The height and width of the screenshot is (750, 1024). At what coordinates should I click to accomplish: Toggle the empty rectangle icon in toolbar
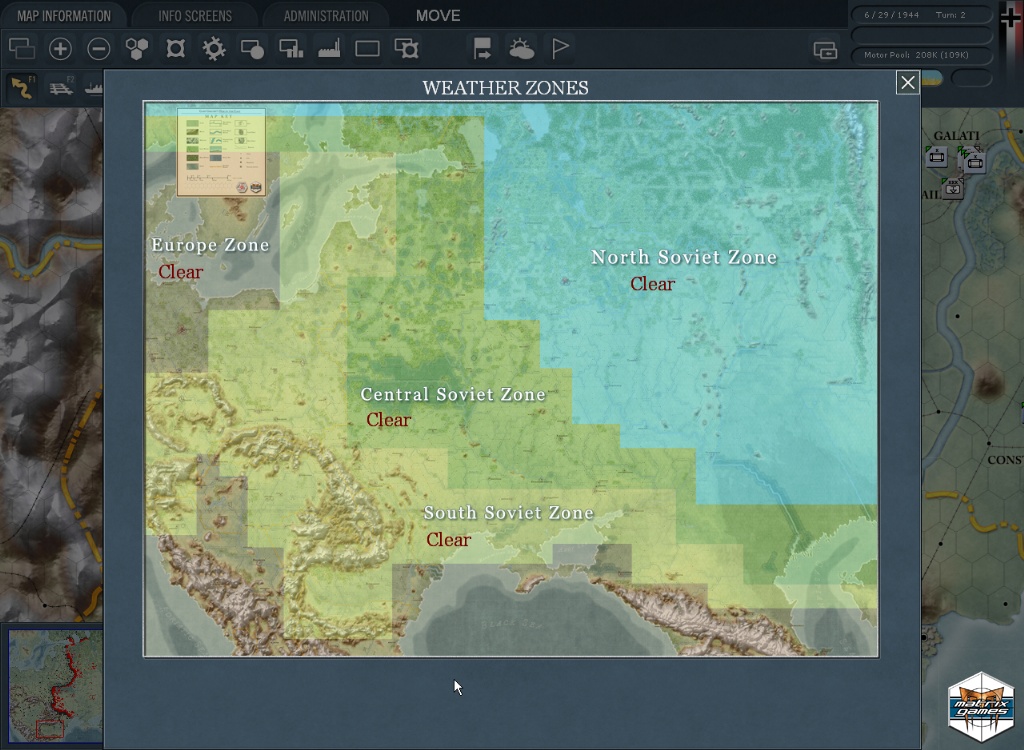coord(367,48)
